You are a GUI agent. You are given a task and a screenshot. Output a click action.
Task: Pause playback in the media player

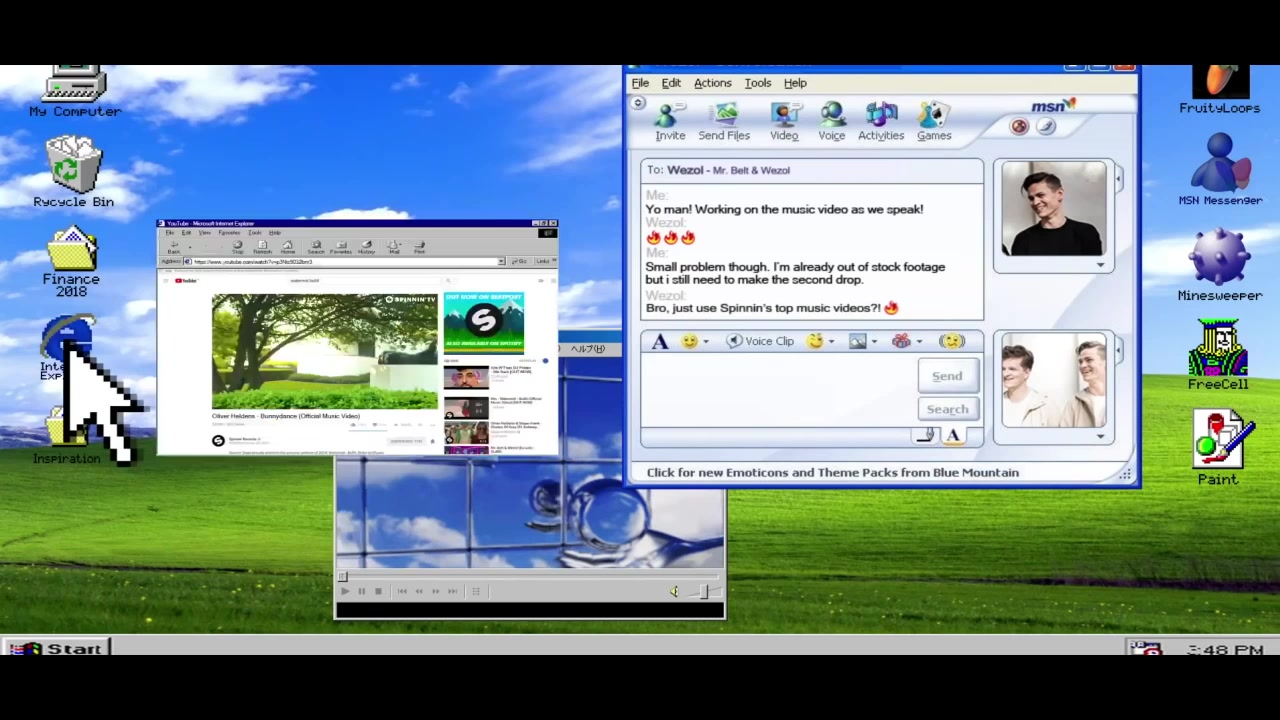tap(361, 591)
